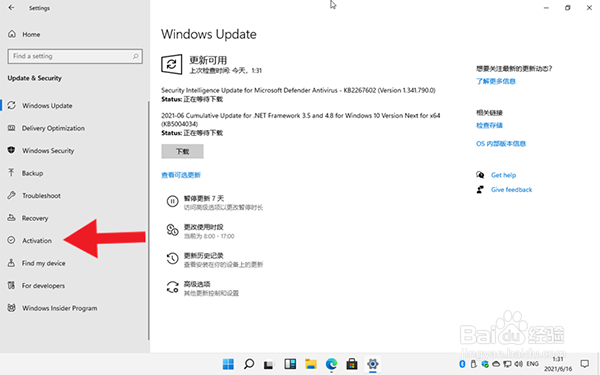
Task: Click the Windows Insider Program icon
Action: point(11,308)
